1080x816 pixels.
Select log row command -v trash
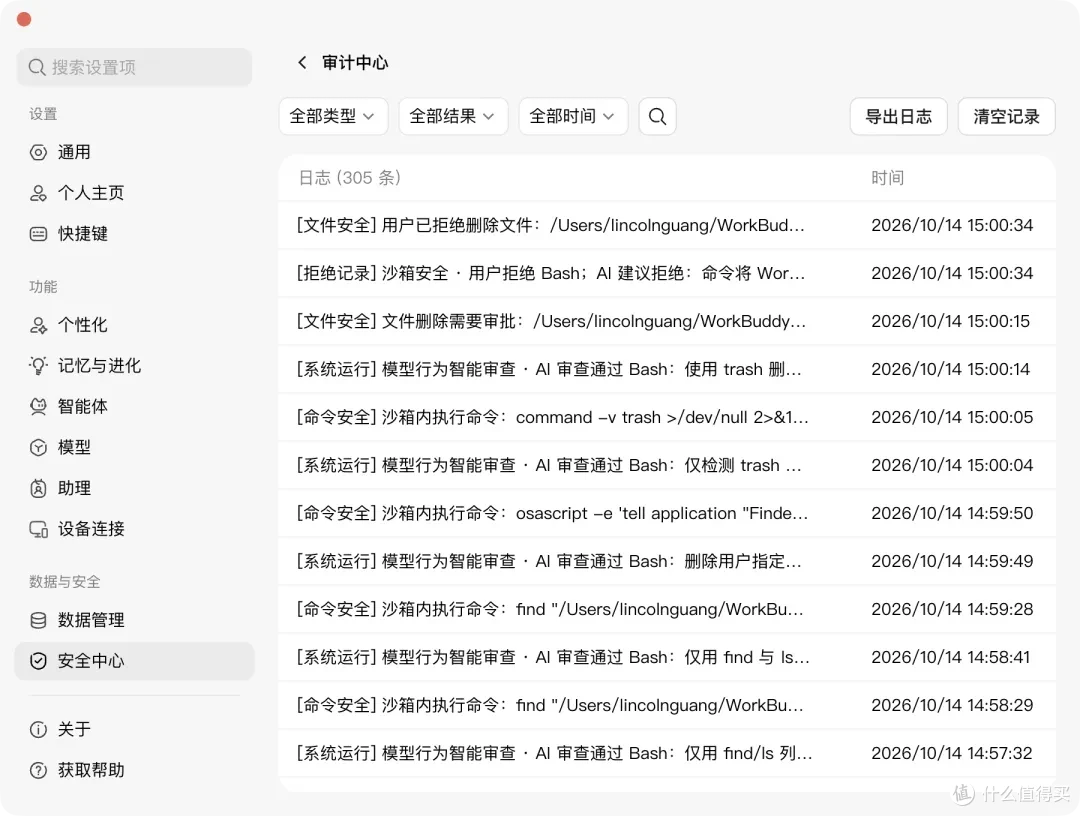click(667, 417)
